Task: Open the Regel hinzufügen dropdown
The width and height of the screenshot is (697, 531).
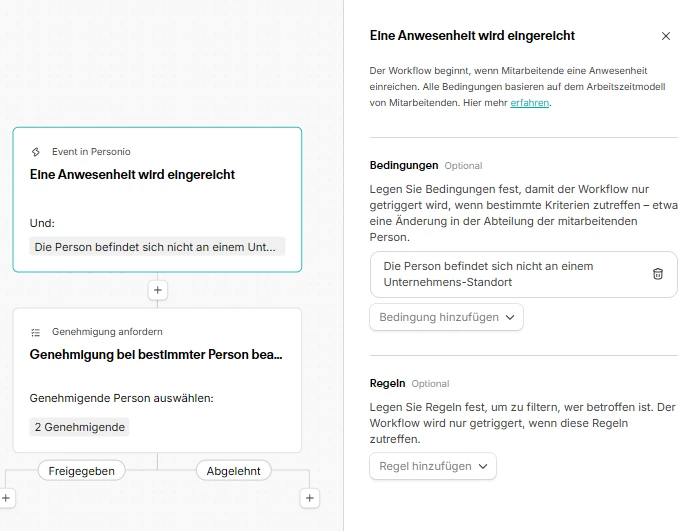Action: 432,466
